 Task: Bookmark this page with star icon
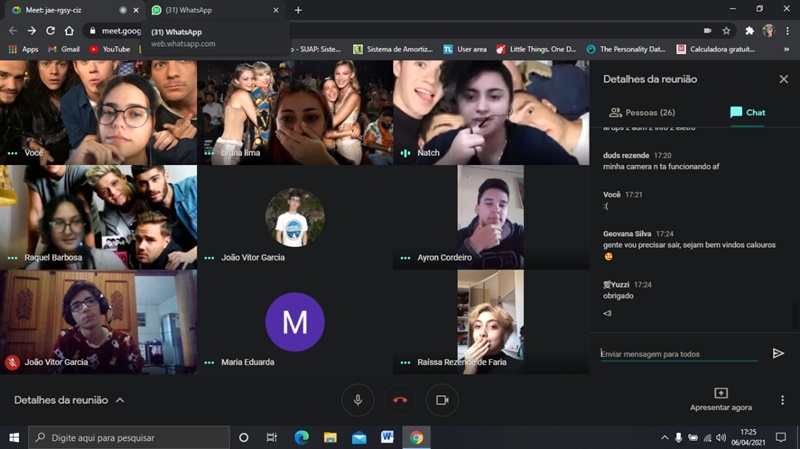pyautogui.click(x=726, y=31)
